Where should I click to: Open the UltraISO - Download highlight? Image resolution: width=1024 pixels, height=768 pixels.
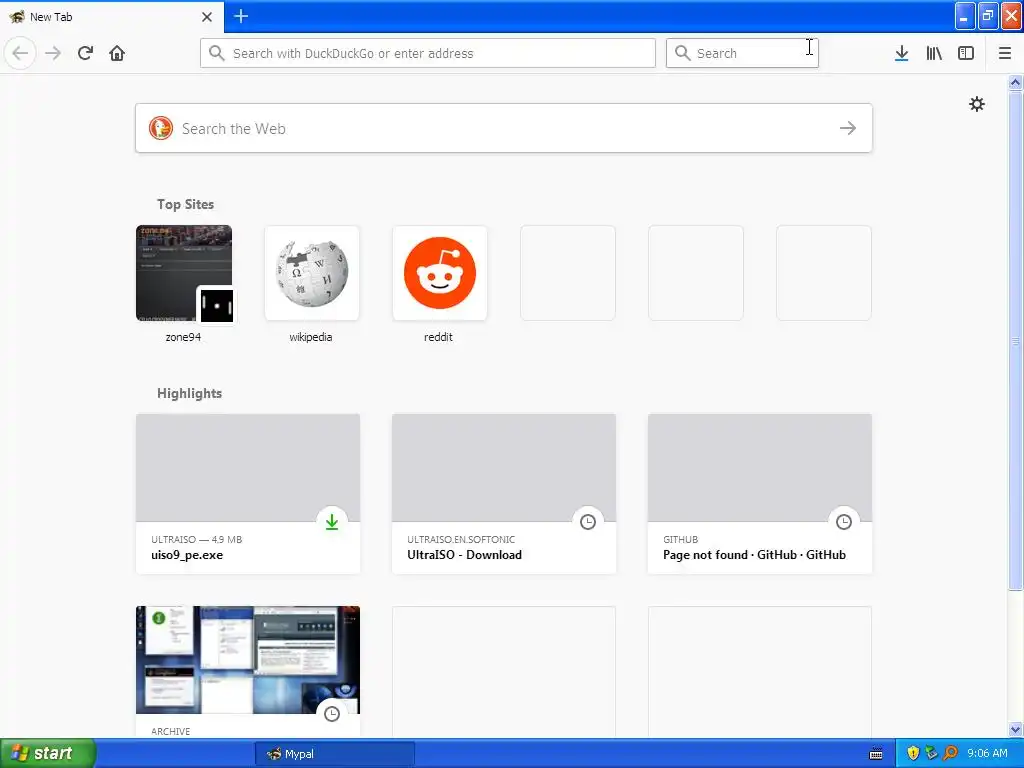click(504, 494)
